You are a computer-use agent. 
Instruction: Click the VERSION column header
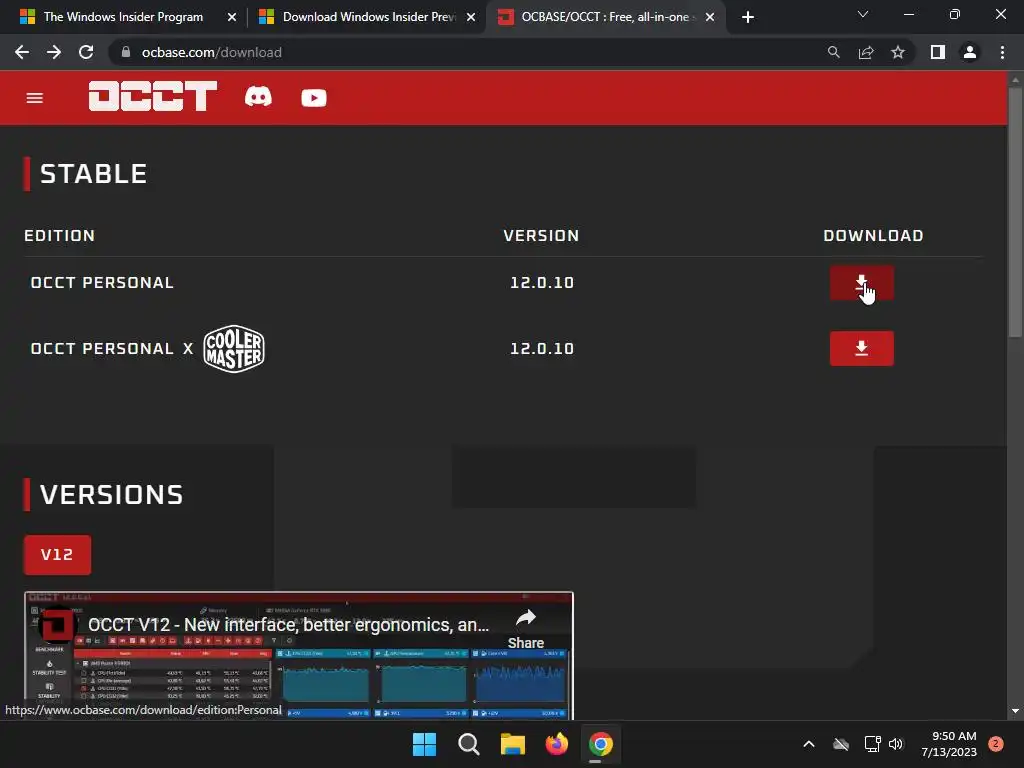tap(541, 236)
